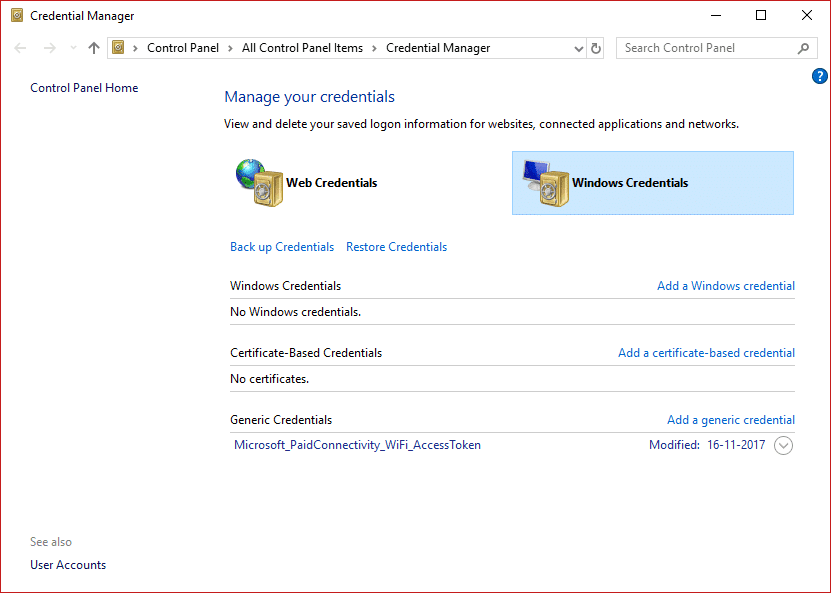Open the address bar history dropdown
Image resolution: width=831 pixels, height=593 pixels.
click(x=579, y=48)
